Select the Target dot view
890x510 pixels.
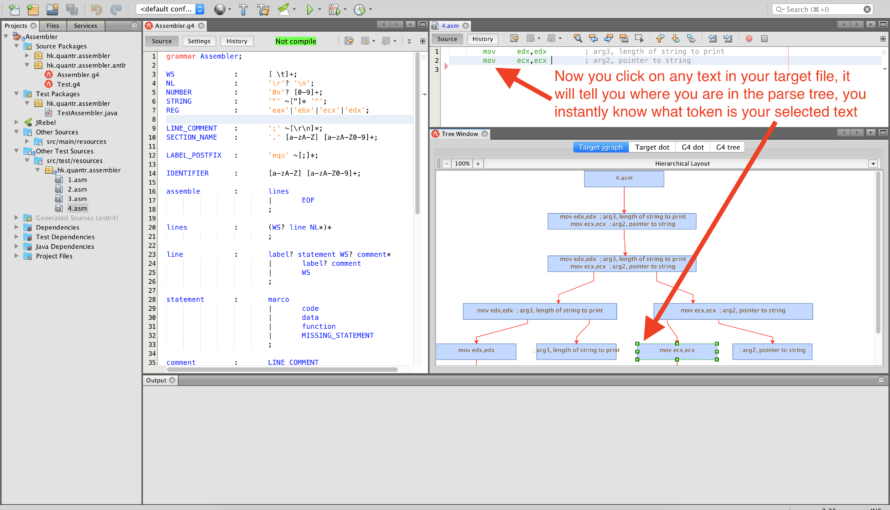point(652,147)
